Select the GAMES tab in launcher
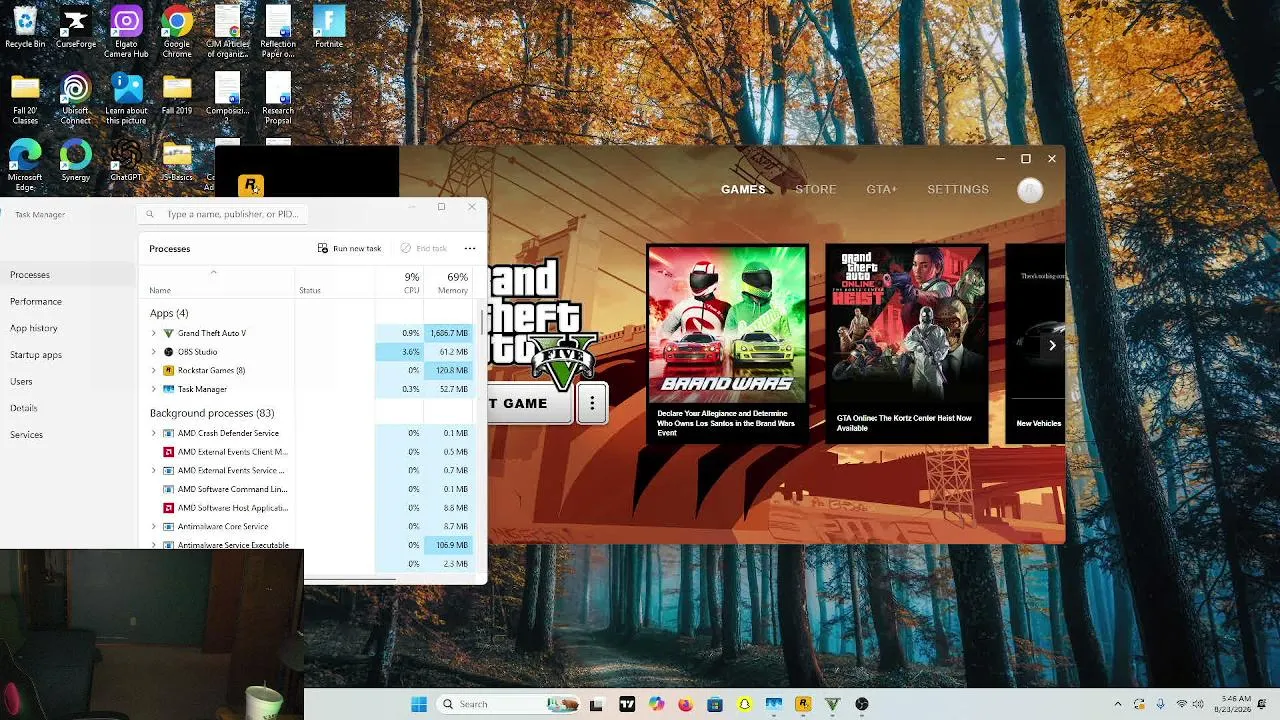The width and height of the screenshot is (1280, 720). [743, 189]
